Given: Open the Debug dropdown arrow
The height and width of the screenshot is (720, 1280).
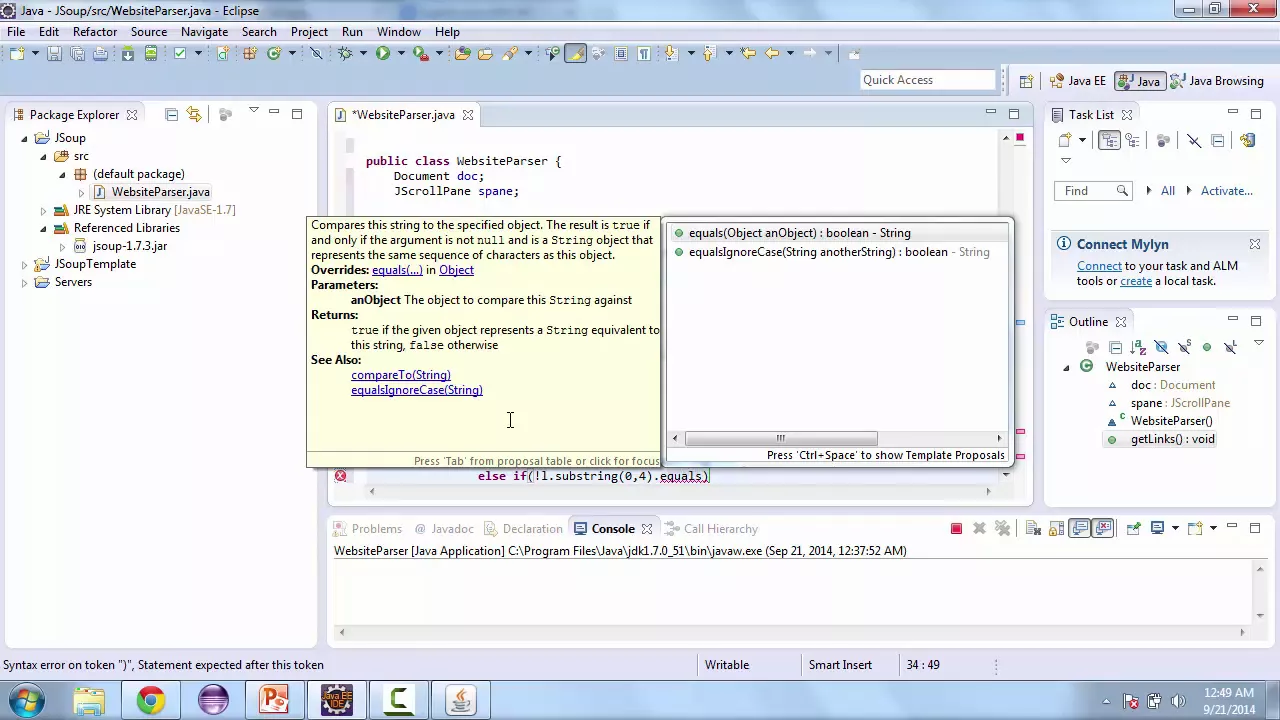Looking at the screenshot, I should tap(363, 53).
